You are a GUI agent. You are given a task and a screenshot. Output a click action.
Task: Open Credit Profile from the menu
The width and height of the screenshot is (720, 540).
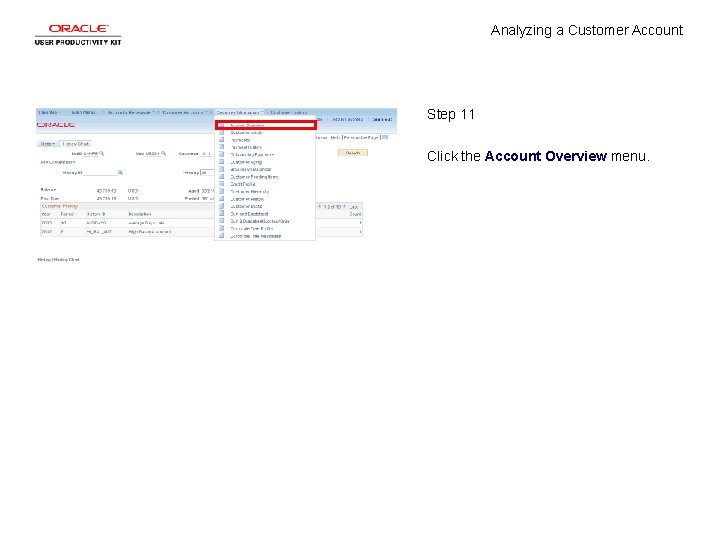(x=242, y=184)
